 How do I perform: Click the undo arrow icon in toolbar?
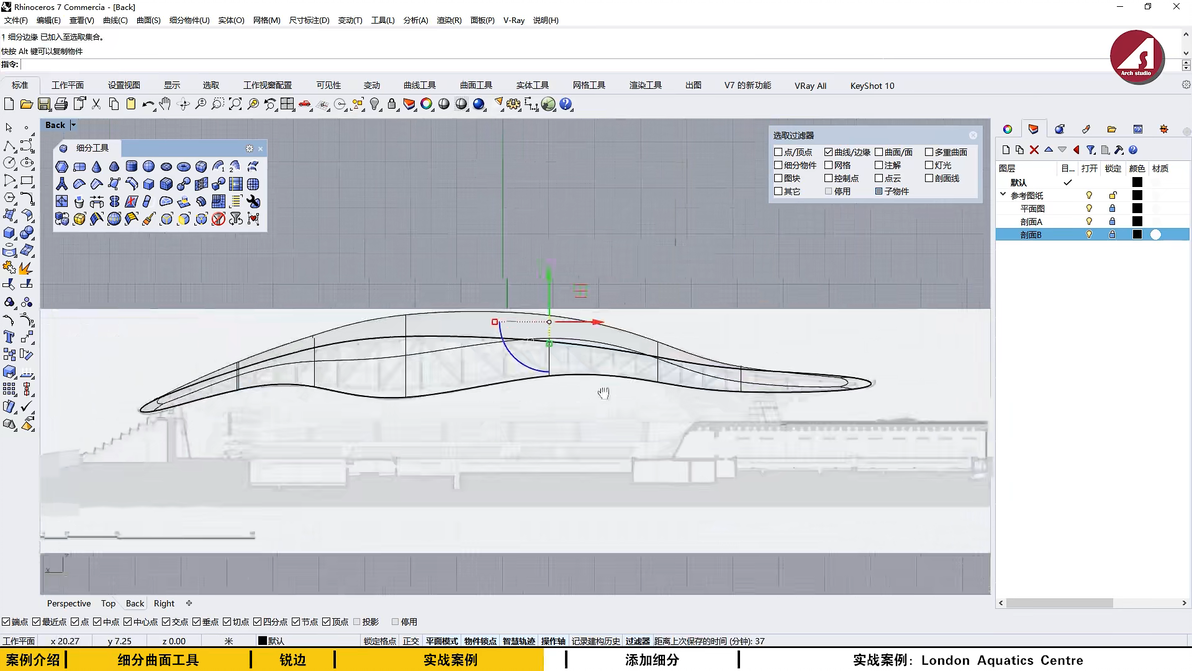click(148, 104)
